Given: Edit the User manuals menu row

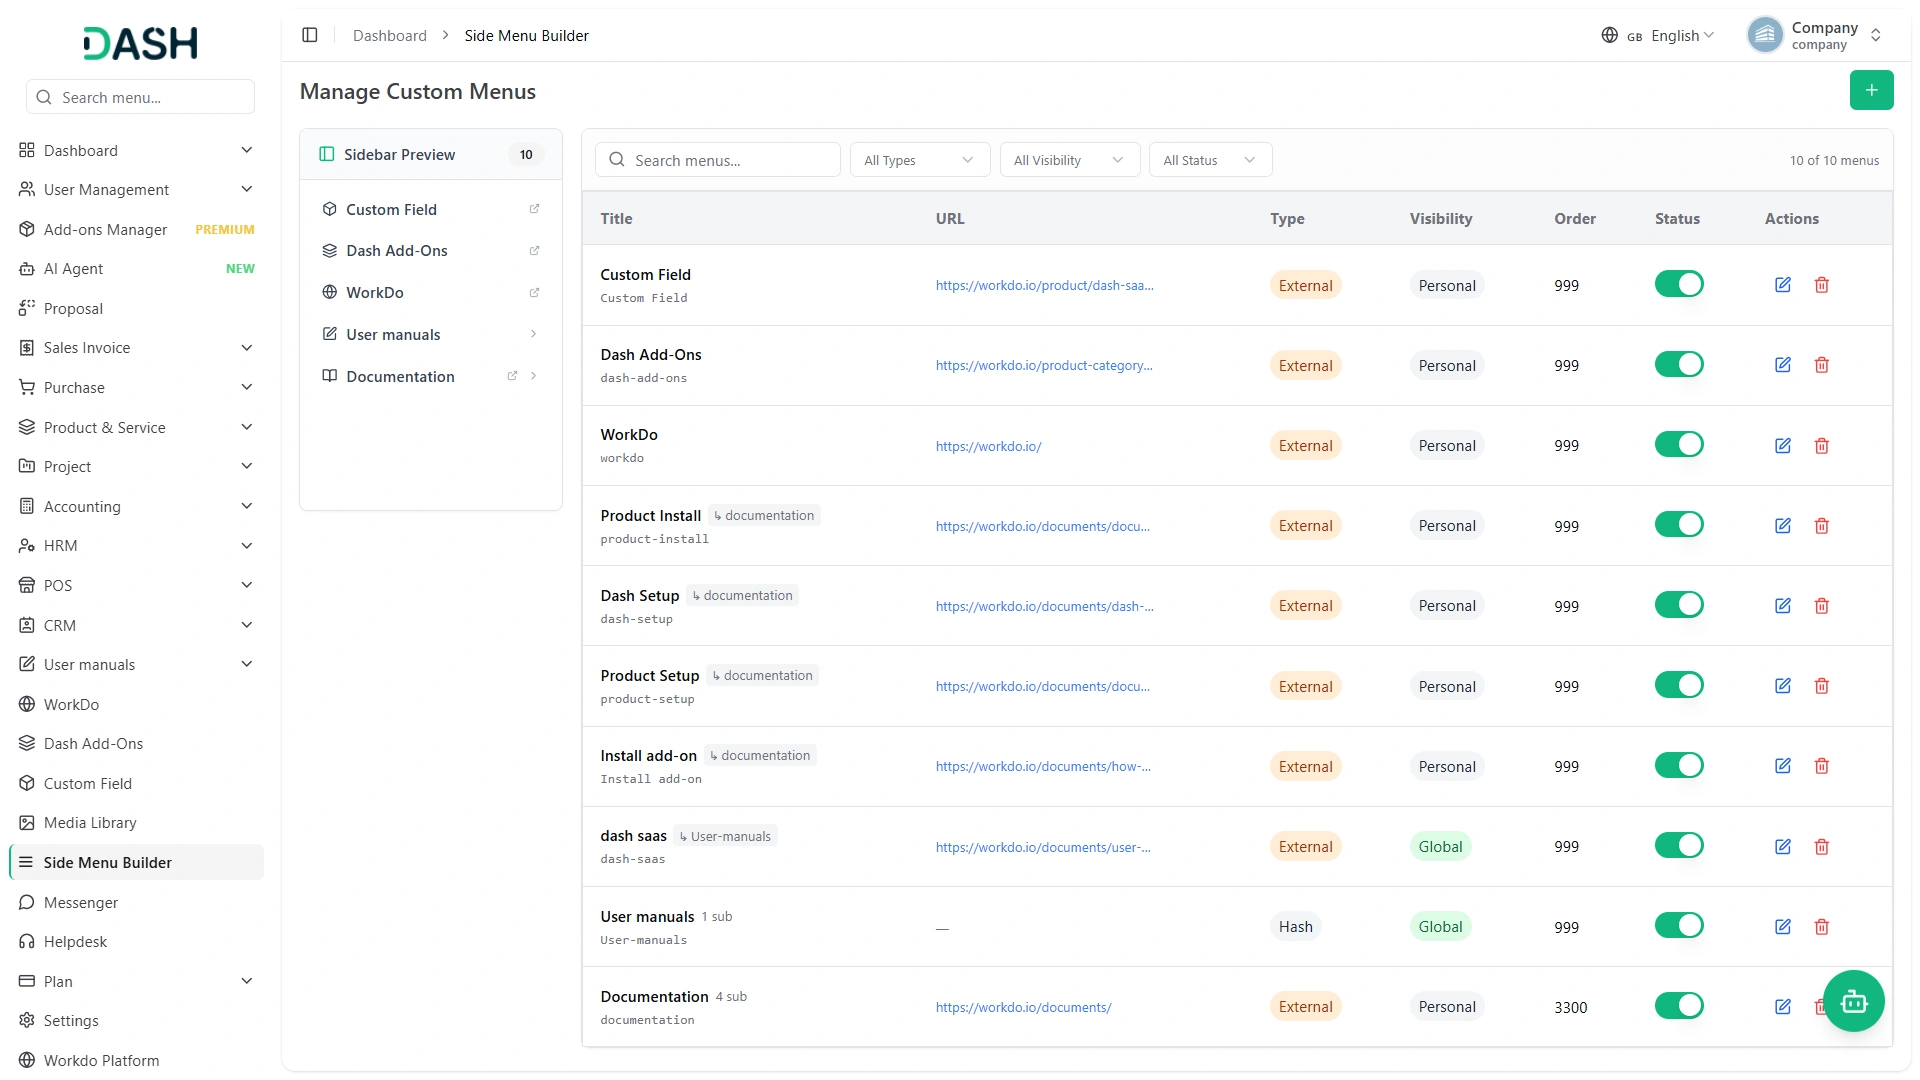Looking at the screenshot, I should [x=1783, y=927].
